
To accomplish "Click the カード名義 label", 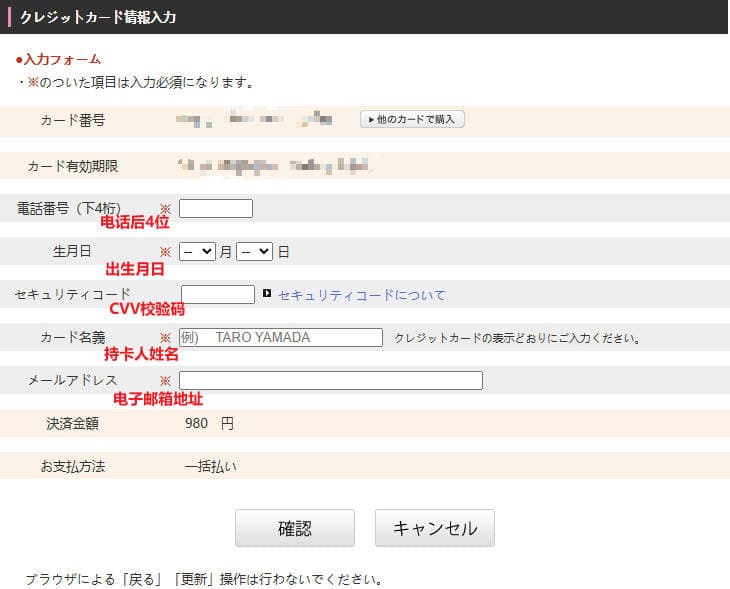I will (73, 337).
